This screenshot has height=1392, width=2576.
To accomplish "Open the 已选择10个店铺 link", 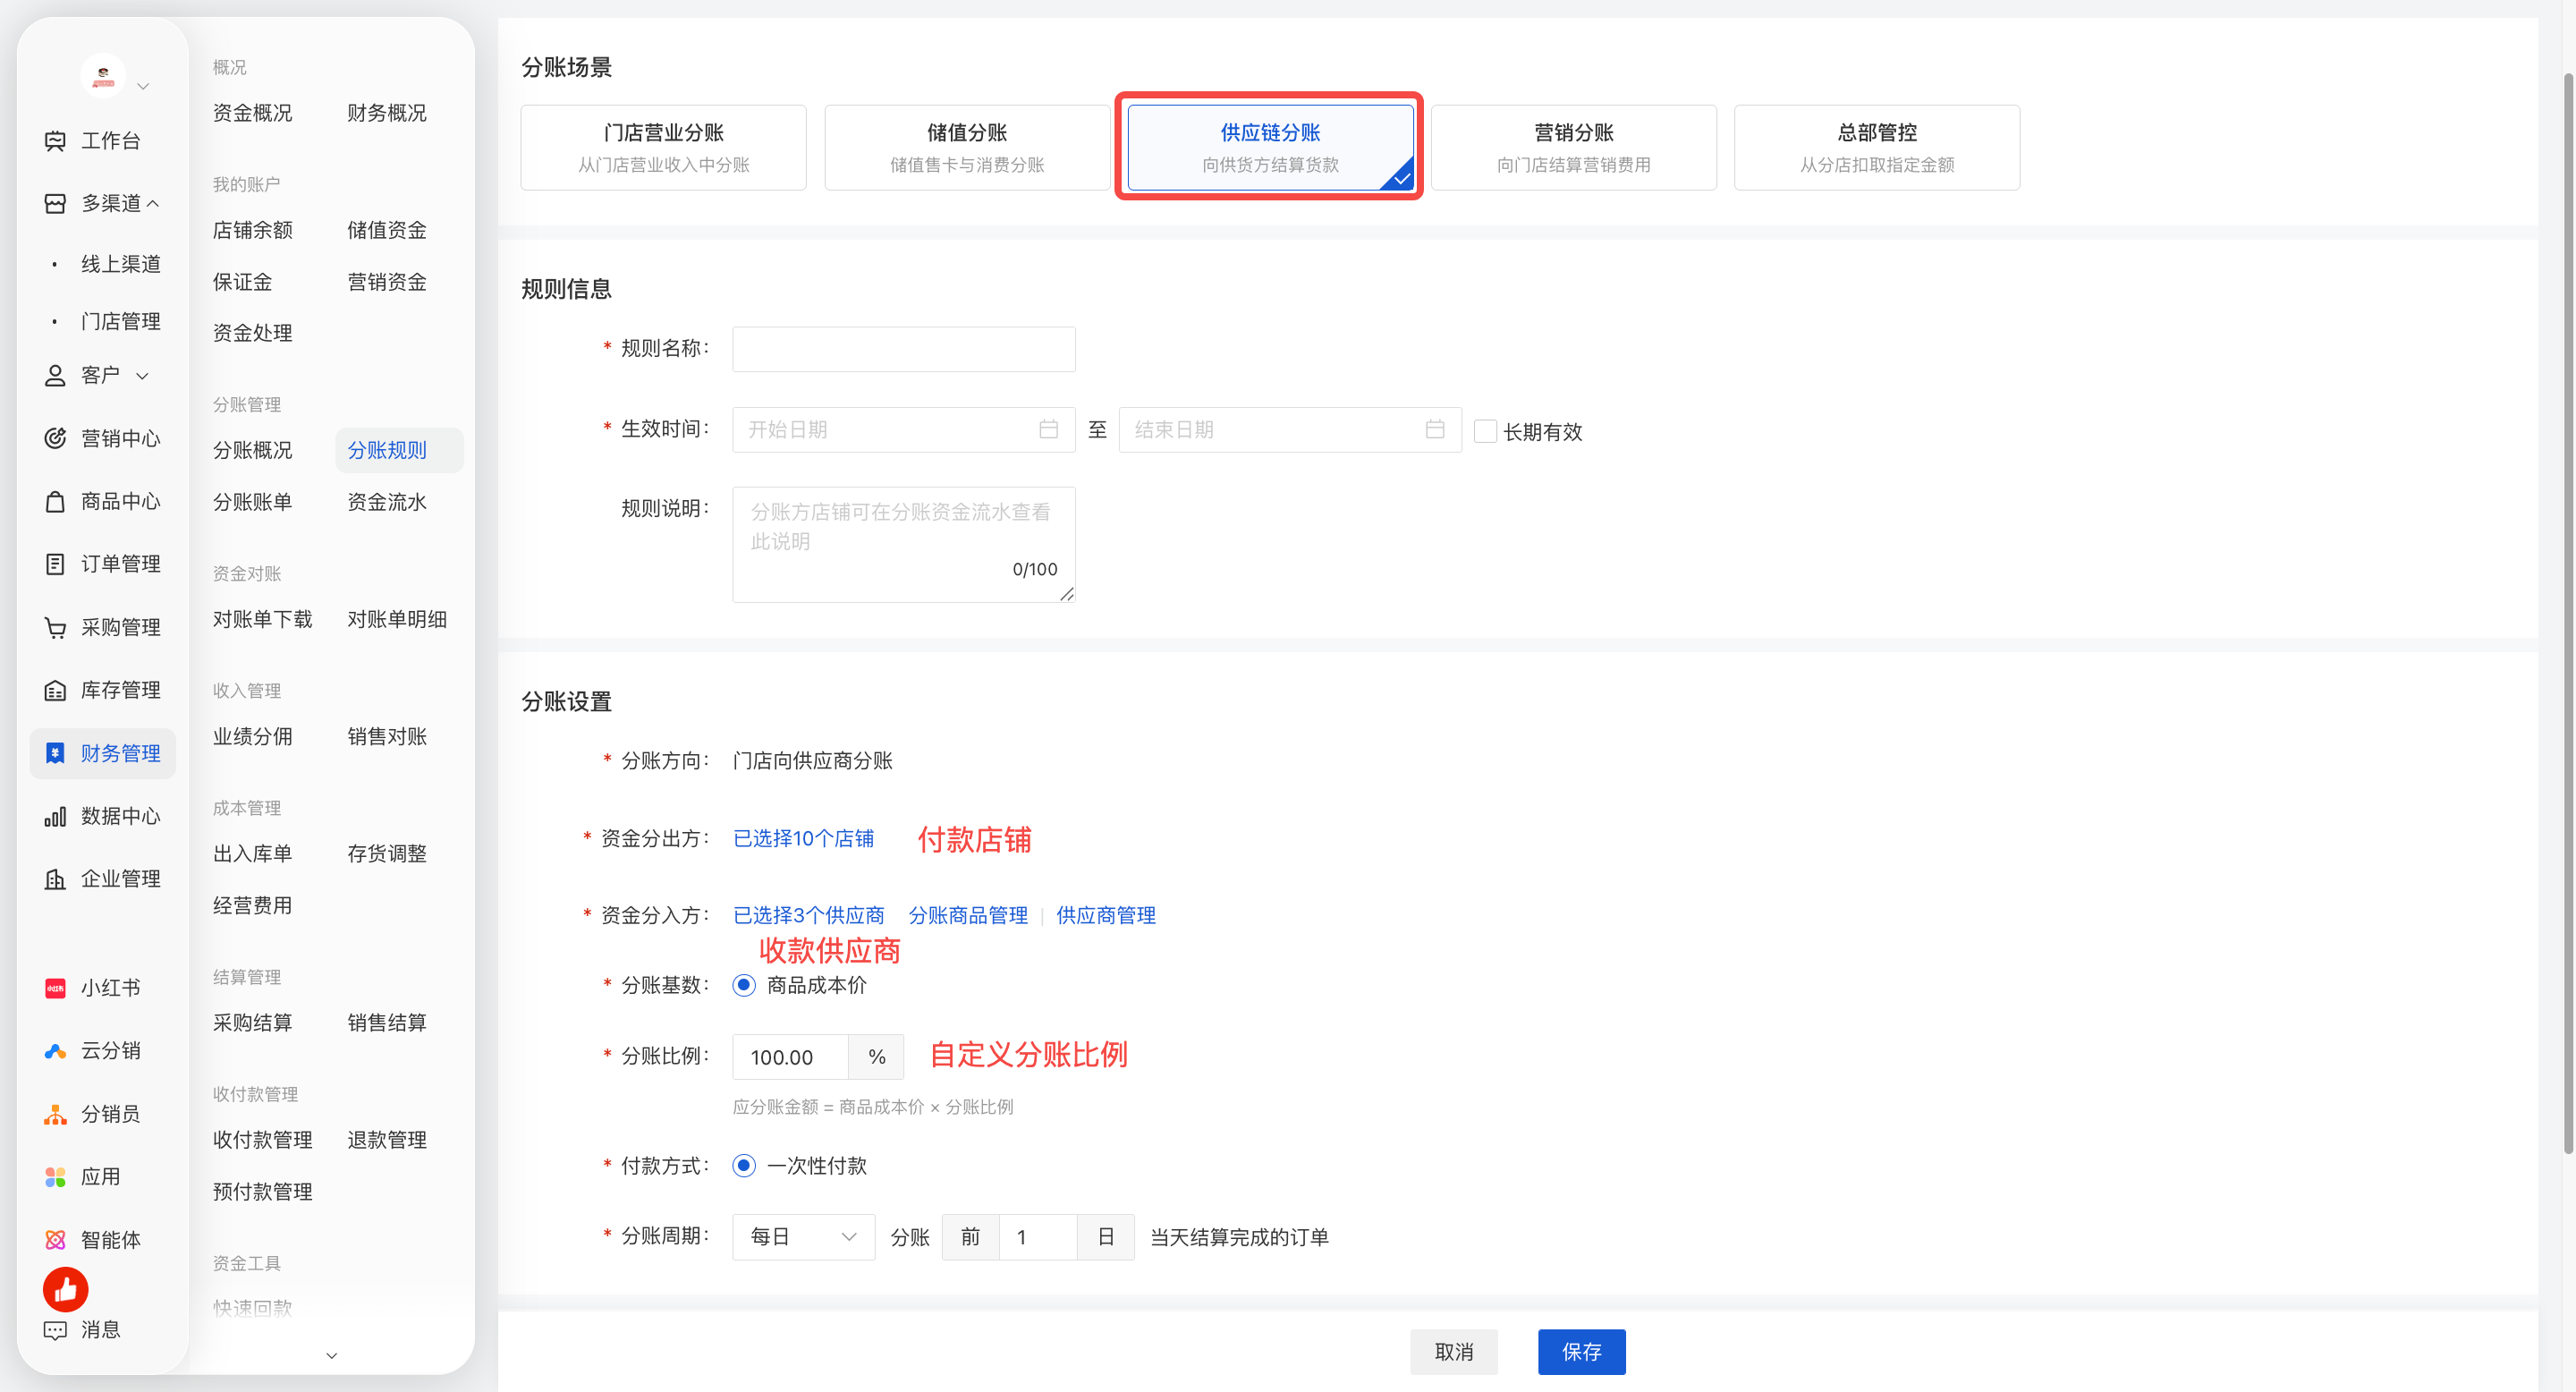I will click(x=803, y=838).
